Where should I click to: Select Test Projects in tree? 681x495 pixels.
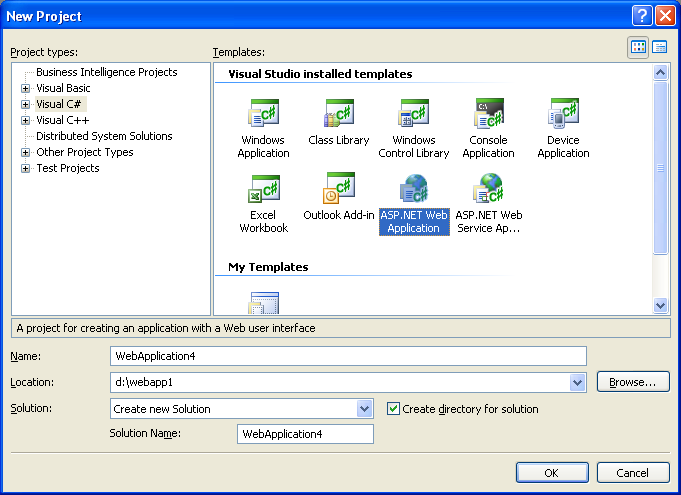click(x=68, y=168)
